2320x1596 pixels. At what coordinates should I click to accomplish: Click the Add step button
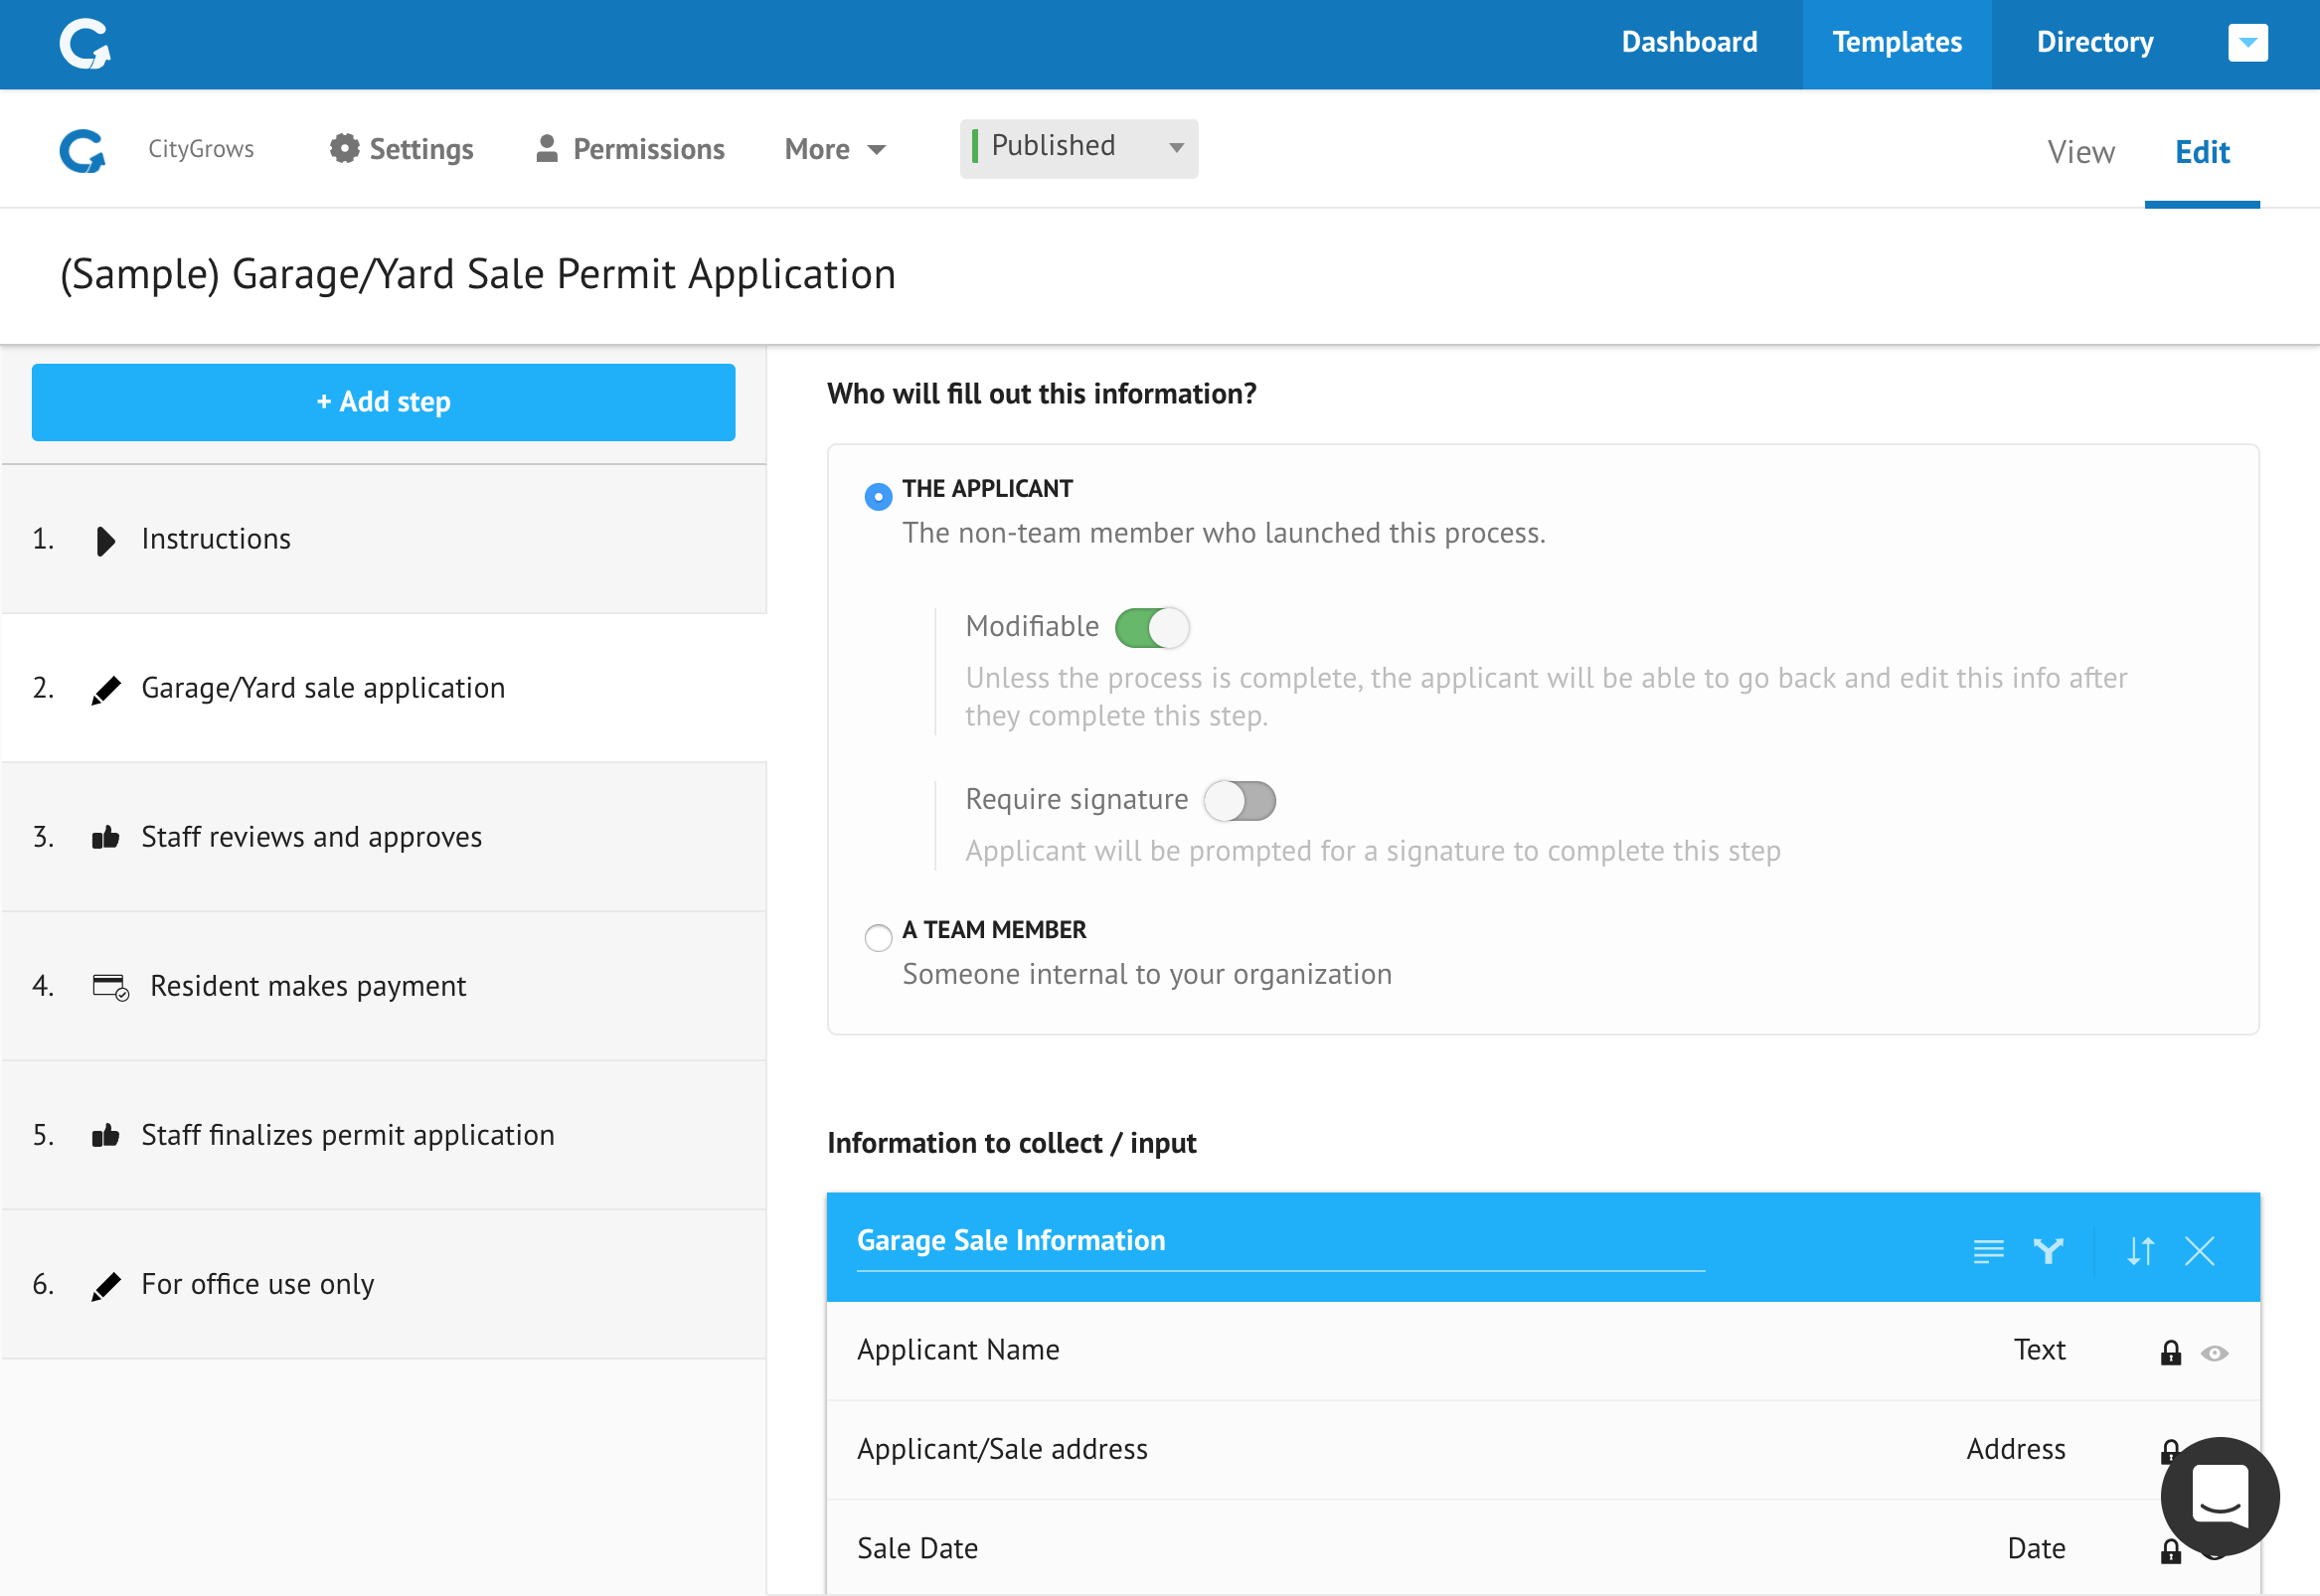click(383, 402)
